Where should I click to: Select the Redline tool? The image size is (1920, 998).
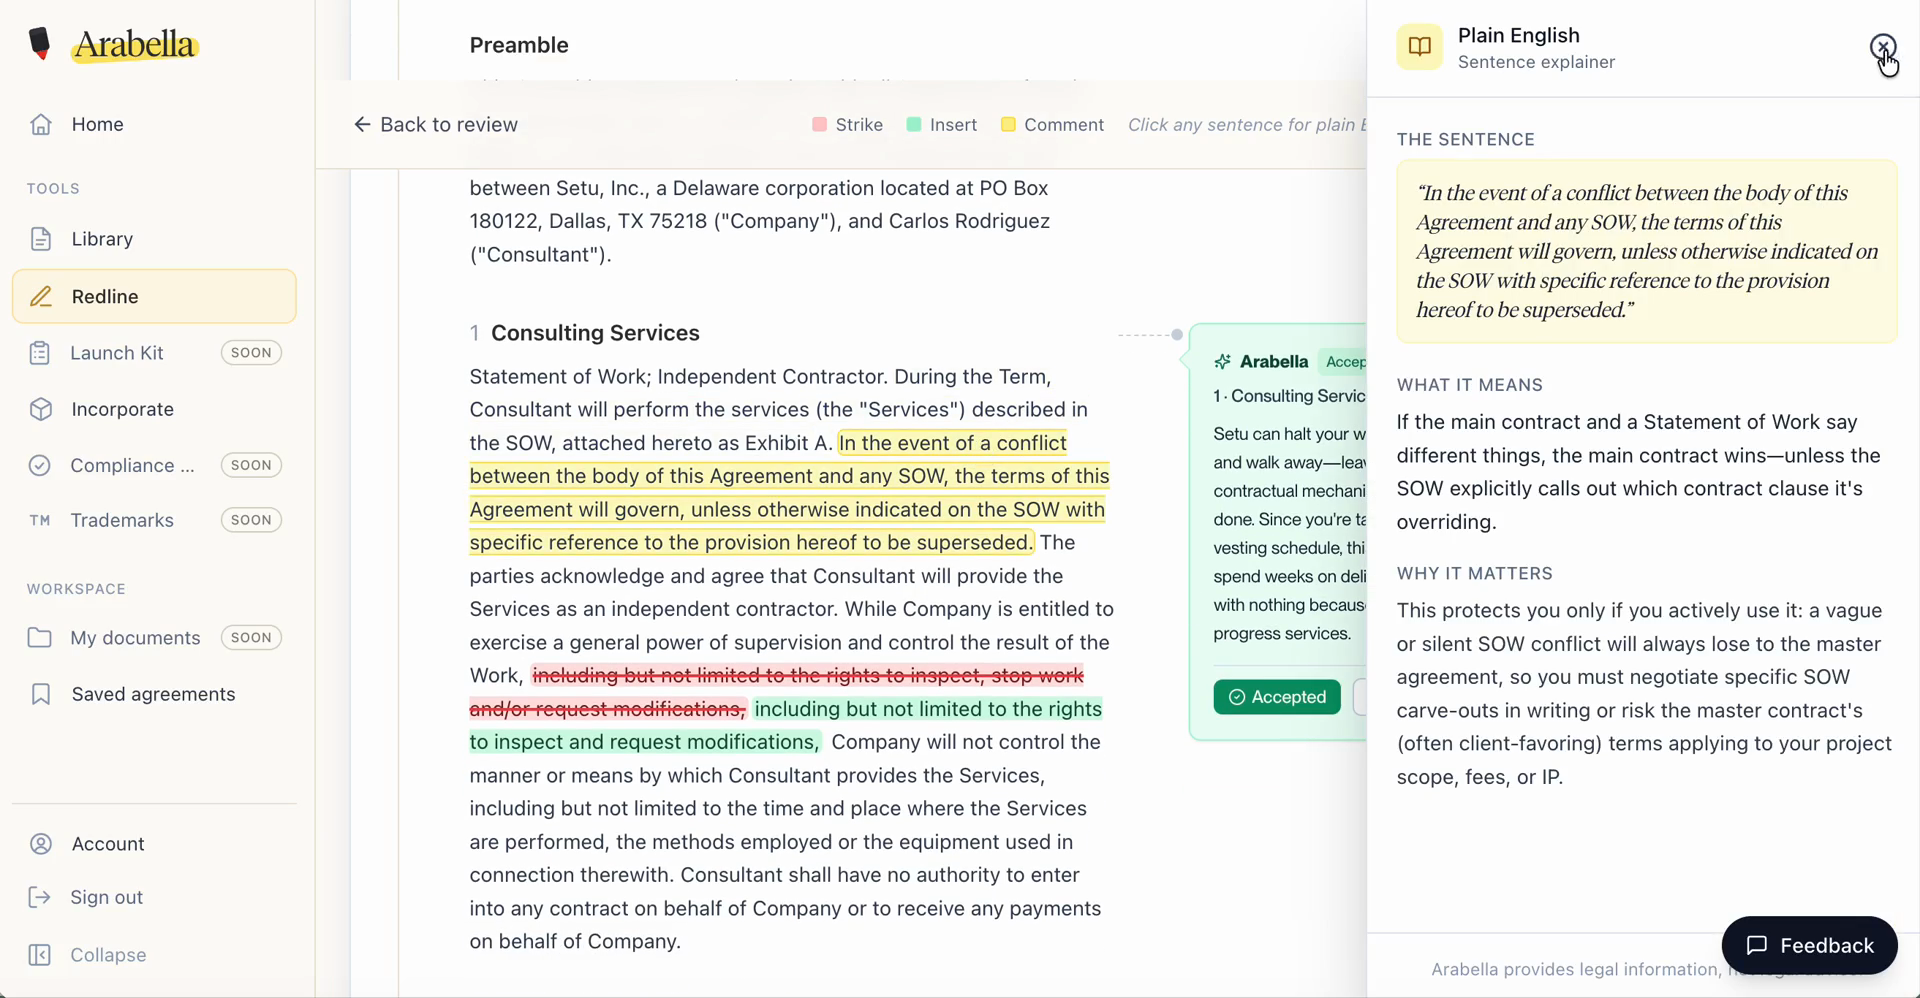coord(154,296)
